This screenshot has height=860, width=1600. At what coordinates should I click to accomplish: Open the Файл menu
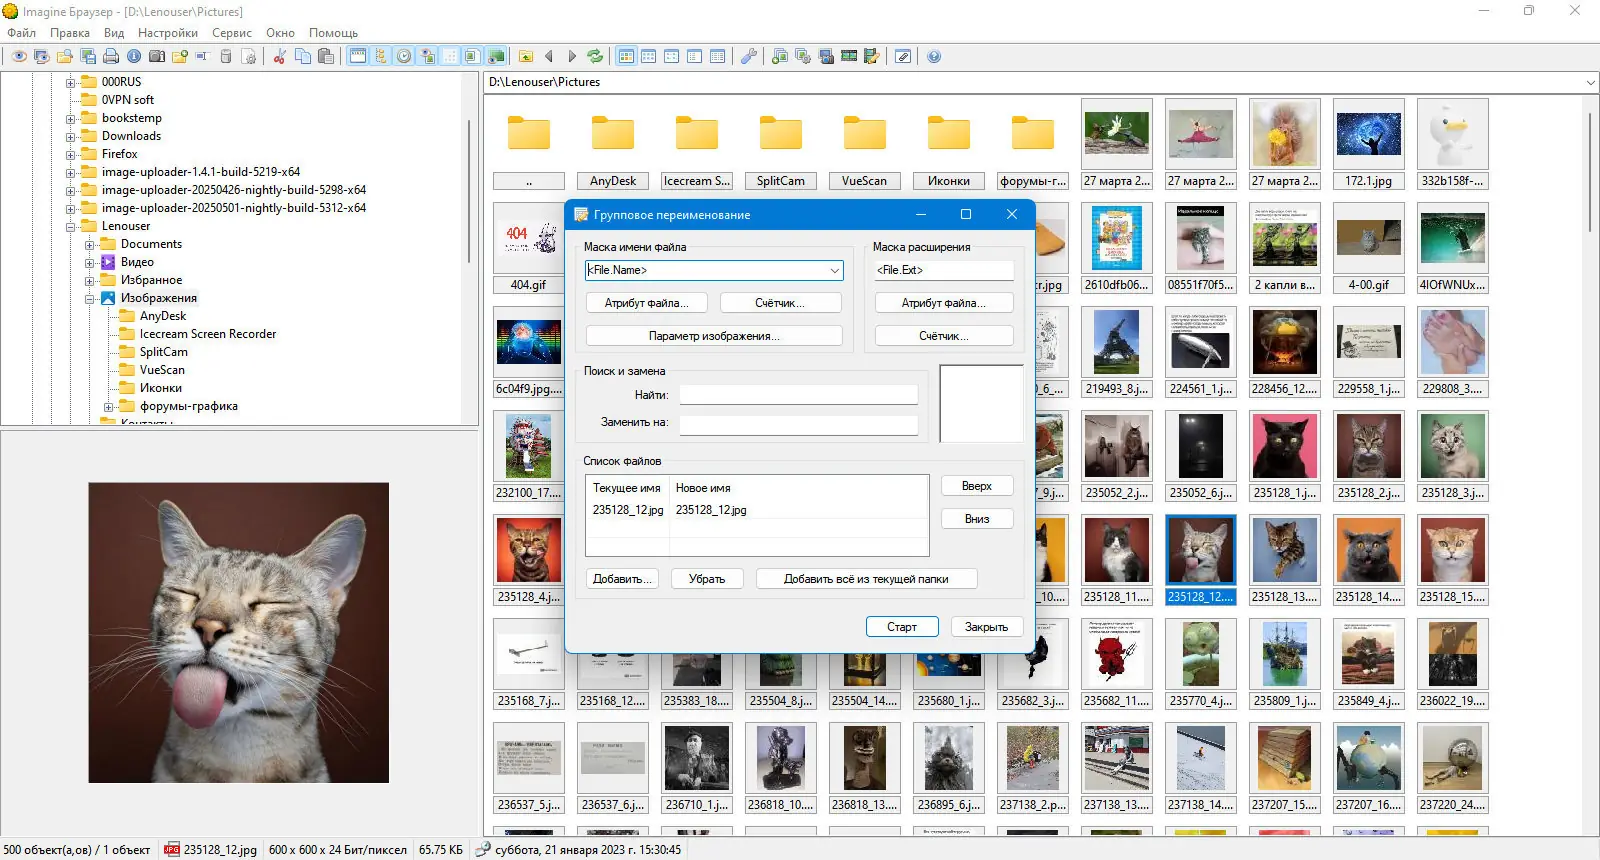(21, 33)
